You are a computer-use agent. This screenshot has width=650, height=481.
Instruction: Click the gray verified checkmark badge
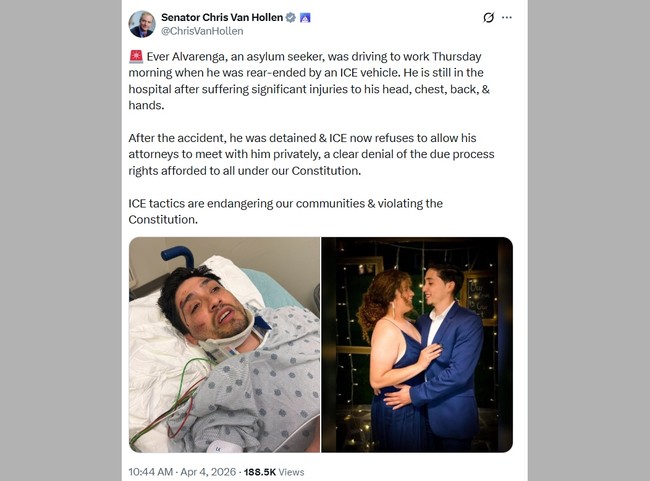click(291, 18)
